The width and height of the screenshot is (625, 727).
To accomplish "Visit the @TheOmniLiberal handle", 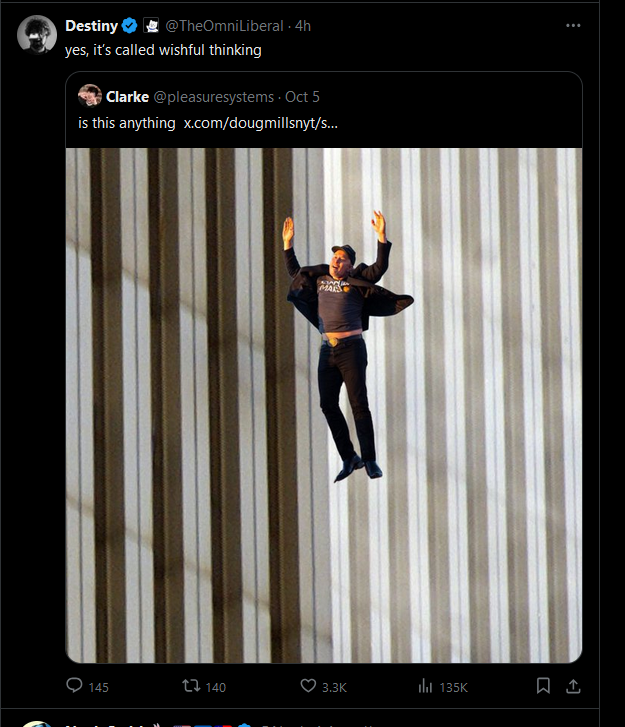I will point(224,26).
